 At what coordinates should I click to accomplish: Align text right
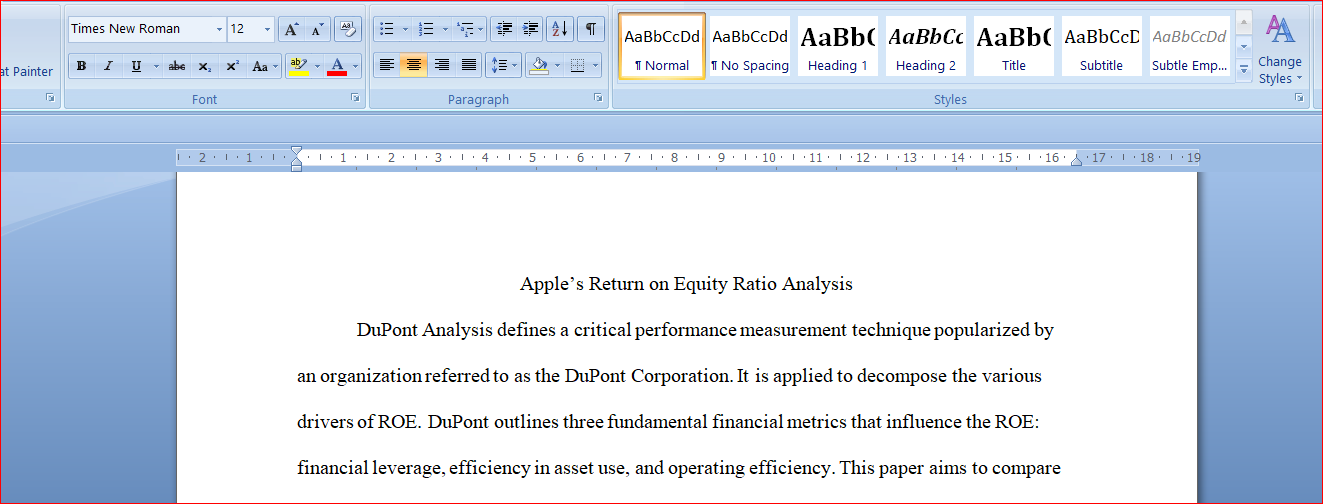(441, 66)
